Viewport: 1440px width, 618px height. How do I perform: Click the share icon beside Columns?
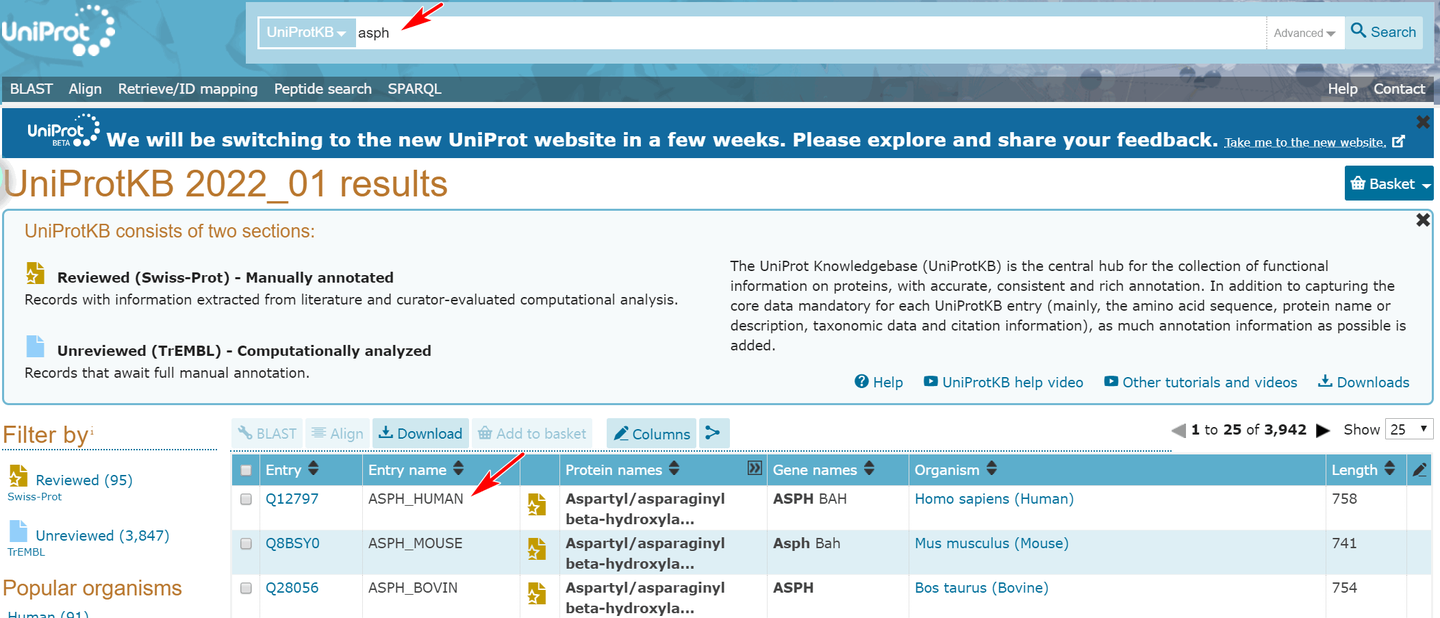(x=713, y=433)
